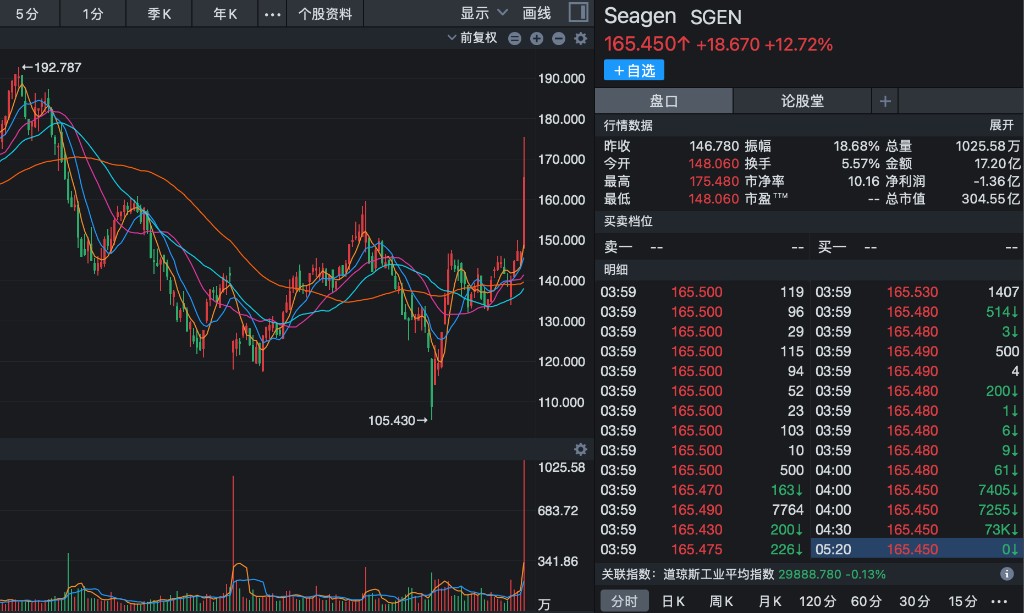The height and width of the screenshot is (613, 1024).
Task: Switch chart to 分时 intraday view
Action: (x=624, y=601)
